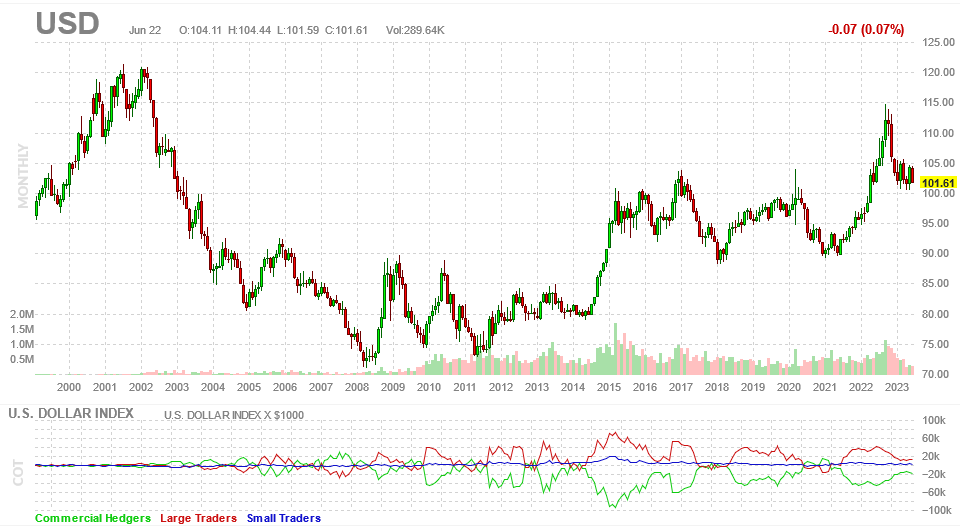960x529 pixels.
Task: Click the 2023 year label on the time axis
Action: (x=897, y=387)
